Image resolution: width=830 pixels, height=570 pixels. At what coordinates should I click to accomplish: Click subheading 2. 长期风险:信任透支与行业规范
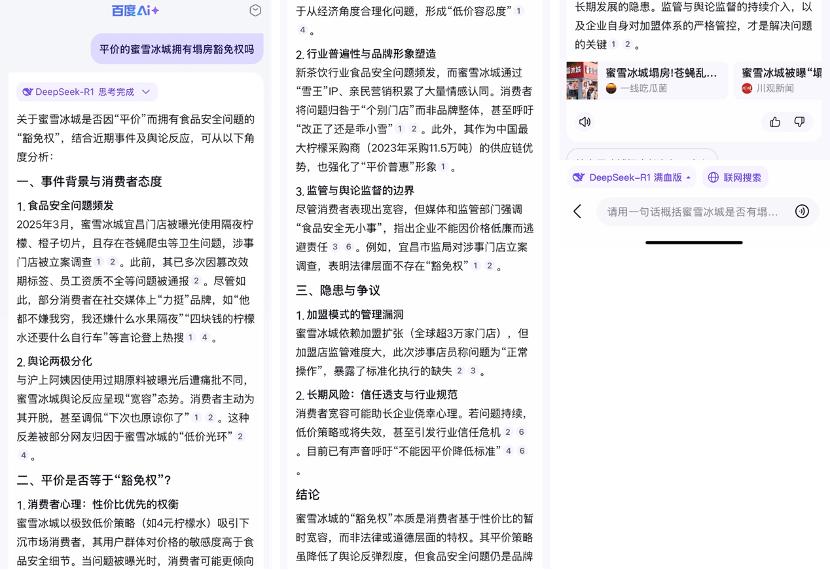click(x=376, y=394)
